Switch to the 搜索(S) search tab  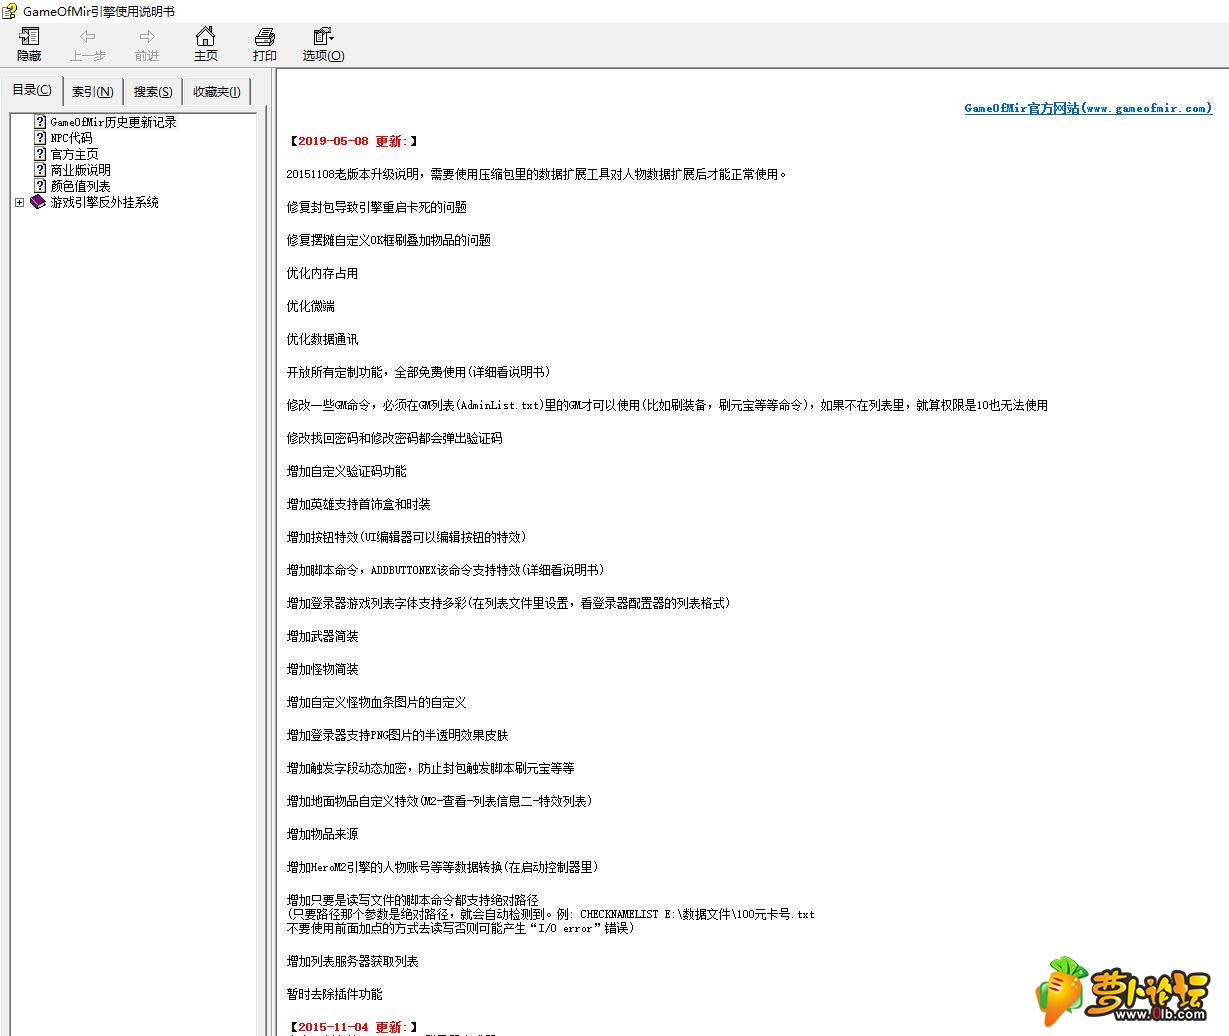[x=153, y=92]
